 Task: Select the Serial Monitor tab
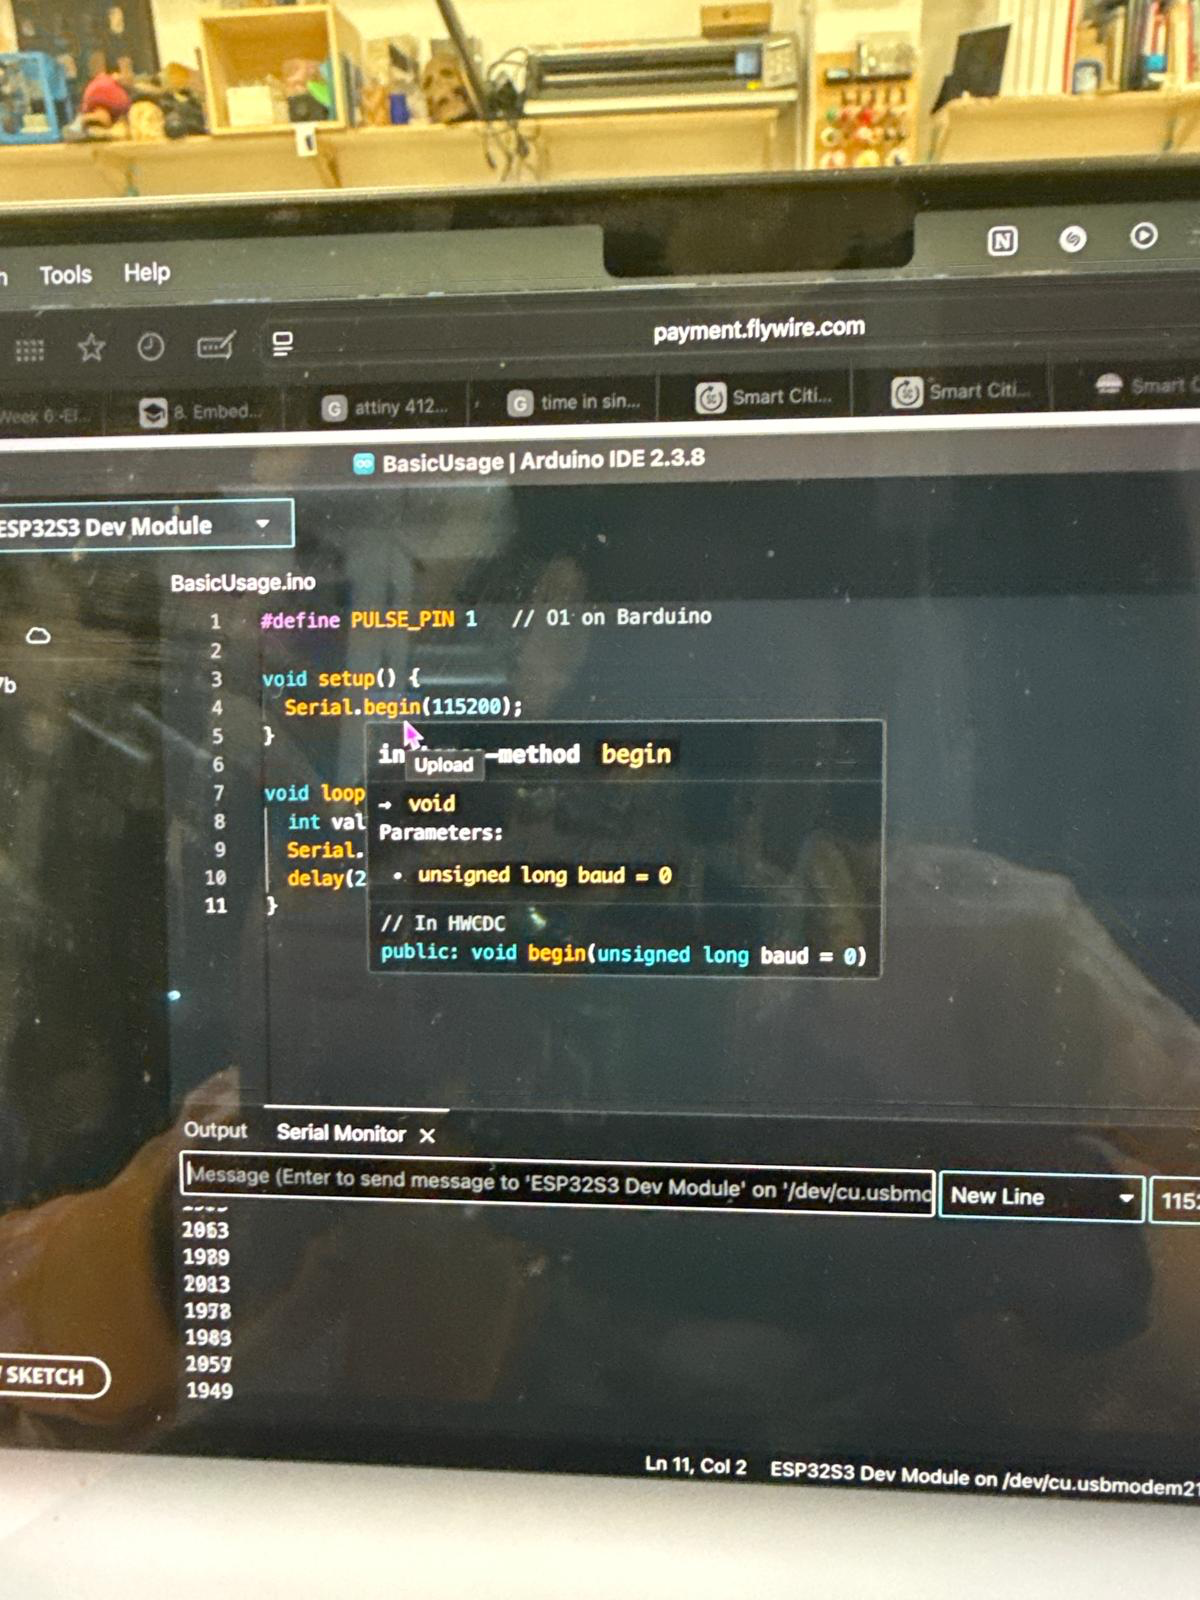[x=341, y=1133]
